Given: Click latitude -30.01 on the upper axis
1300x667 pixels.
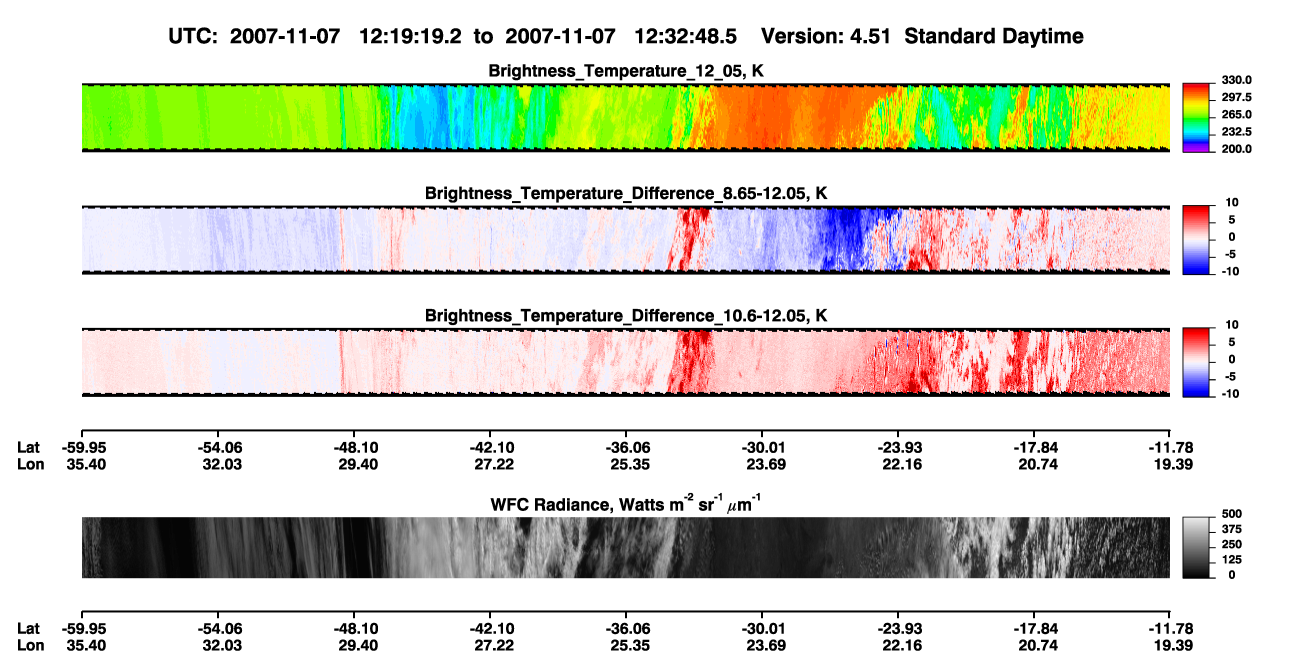Looking at the screenshot, I should (762, 447).
